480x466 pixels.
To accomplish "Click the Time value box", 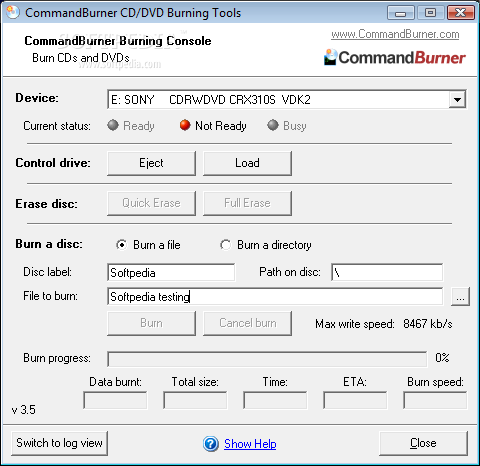I will 275,400.
